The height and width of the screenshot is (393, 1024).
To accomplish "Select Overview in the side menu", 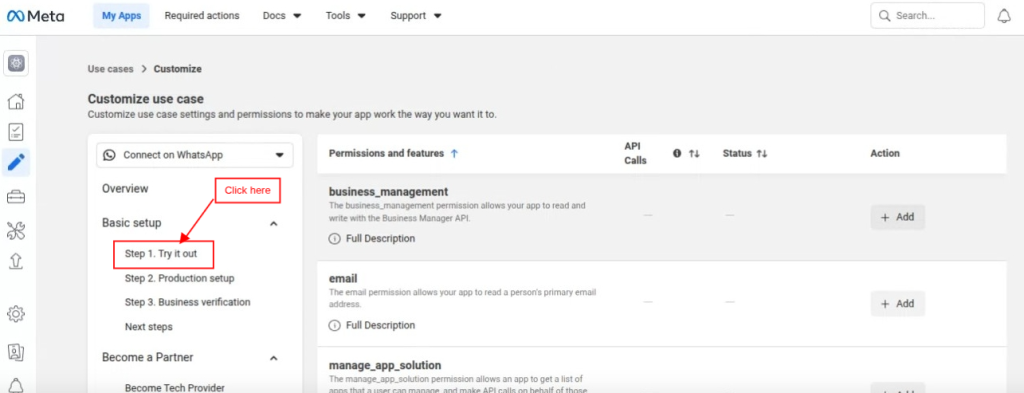I will 125,189.
